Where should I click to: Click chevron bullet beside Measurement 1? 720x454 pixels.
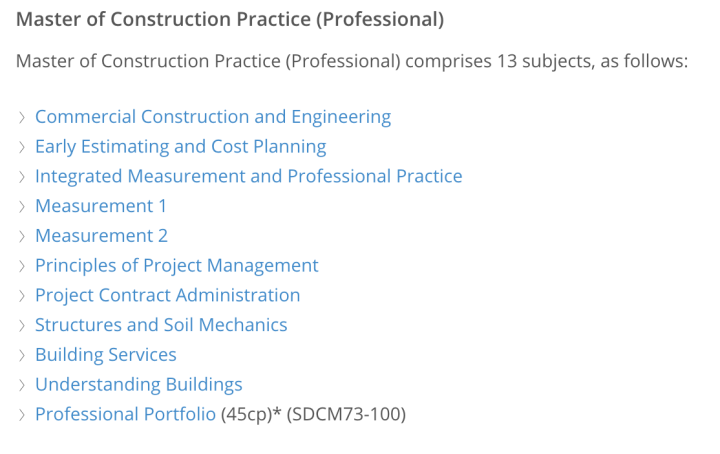pos(22,207)
